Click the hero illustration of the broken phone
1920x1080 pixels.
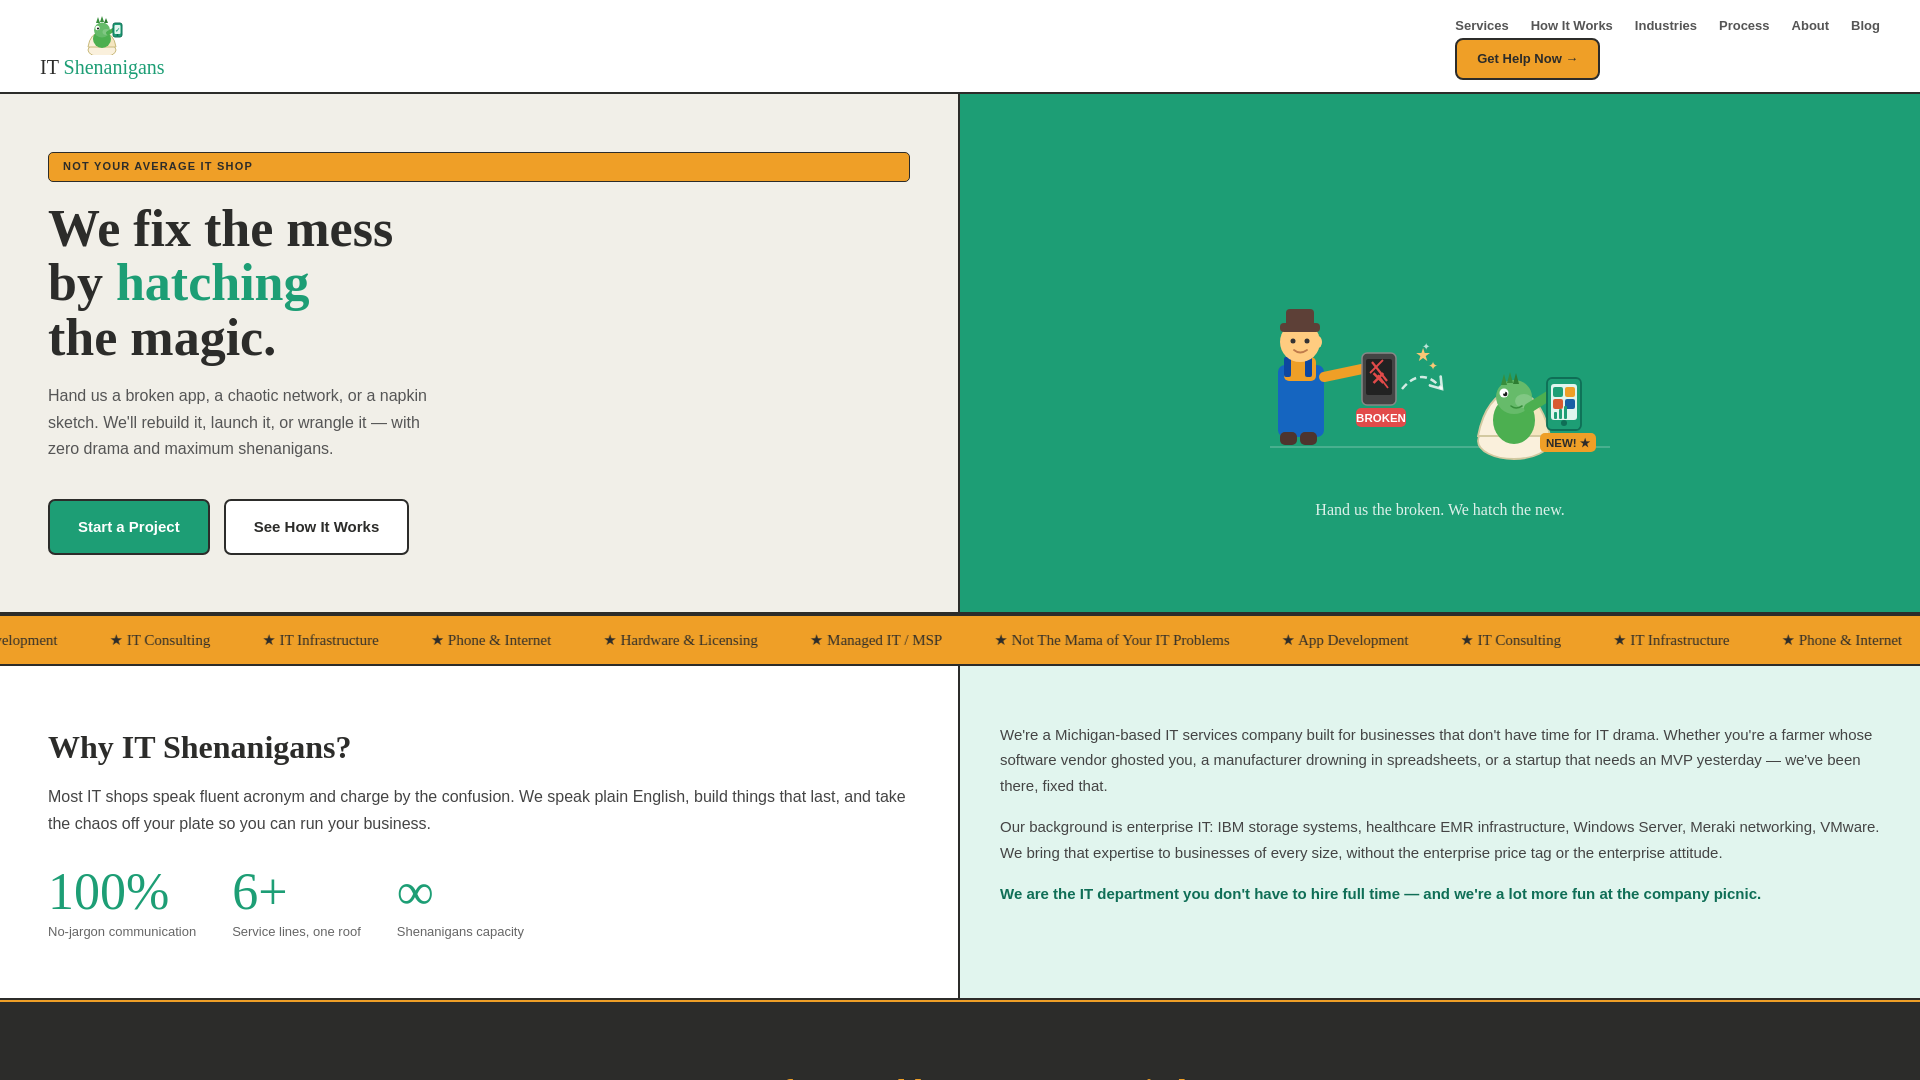1379,380
